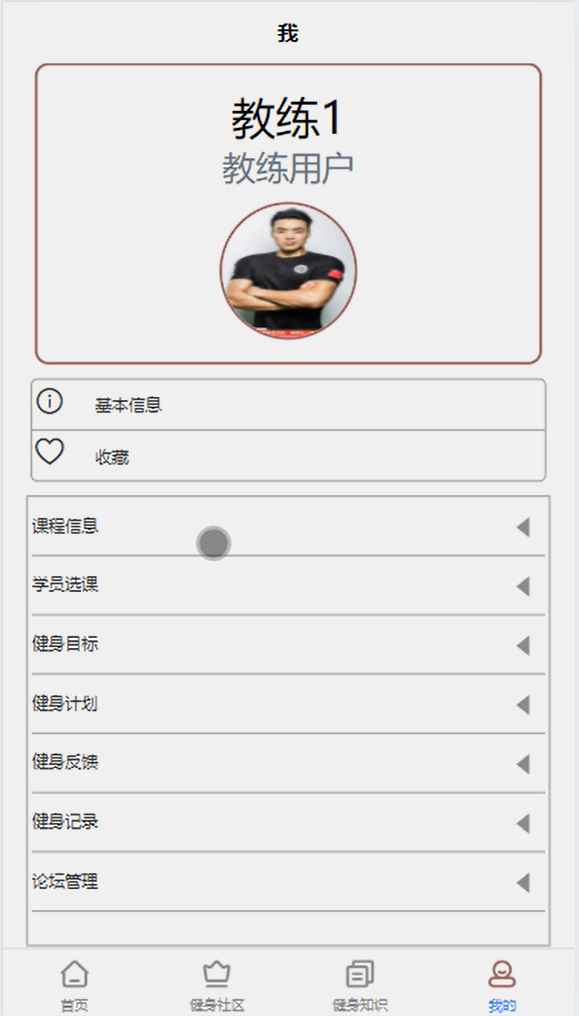This screenshot has height=1016, width=579.
Task: Expand the 健身反馈 arrow
Action: point(523,764)
